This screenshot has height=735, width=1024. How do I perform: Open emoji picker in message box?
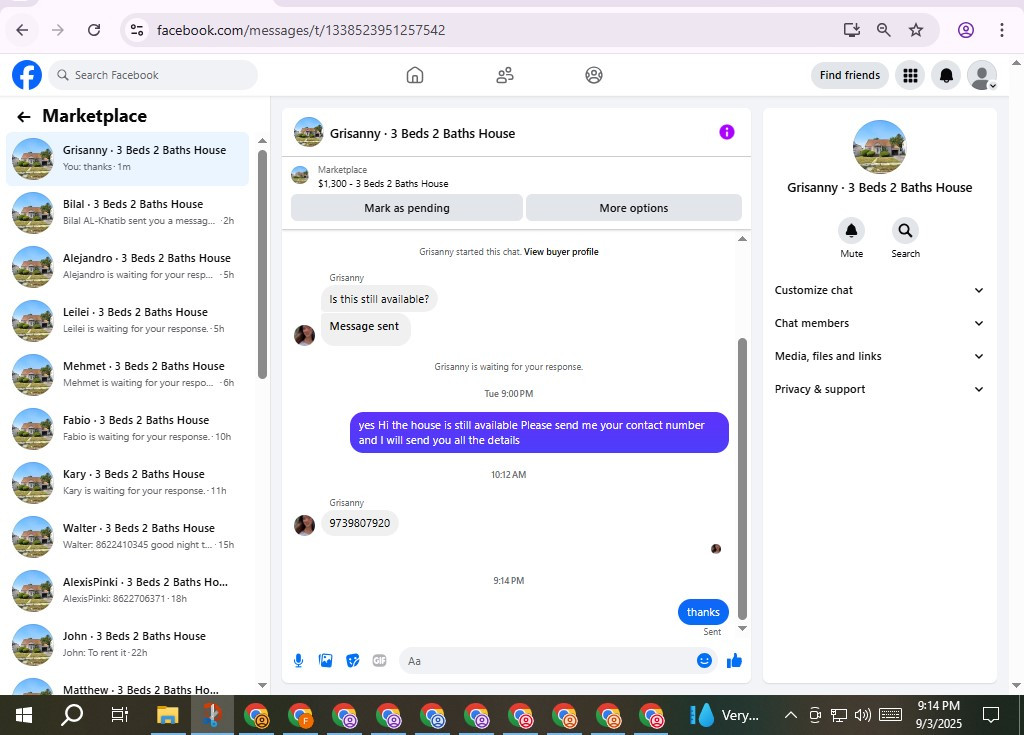[x=704, y=661]
